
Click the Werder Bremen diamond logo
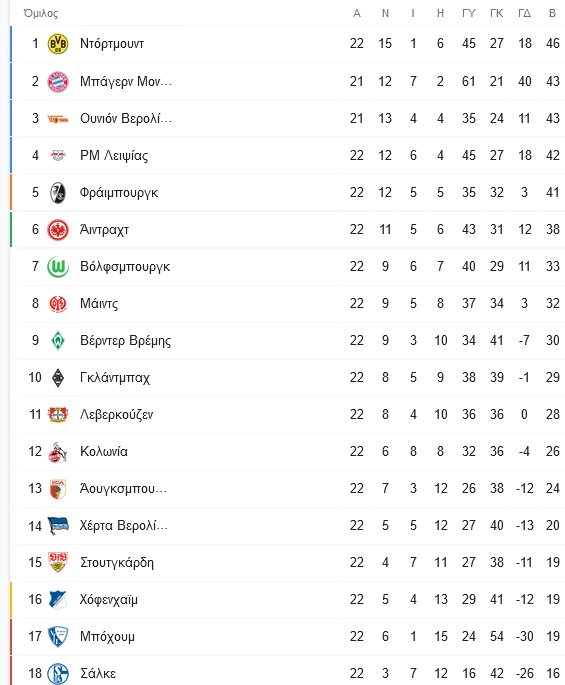(x=58, y=341)
